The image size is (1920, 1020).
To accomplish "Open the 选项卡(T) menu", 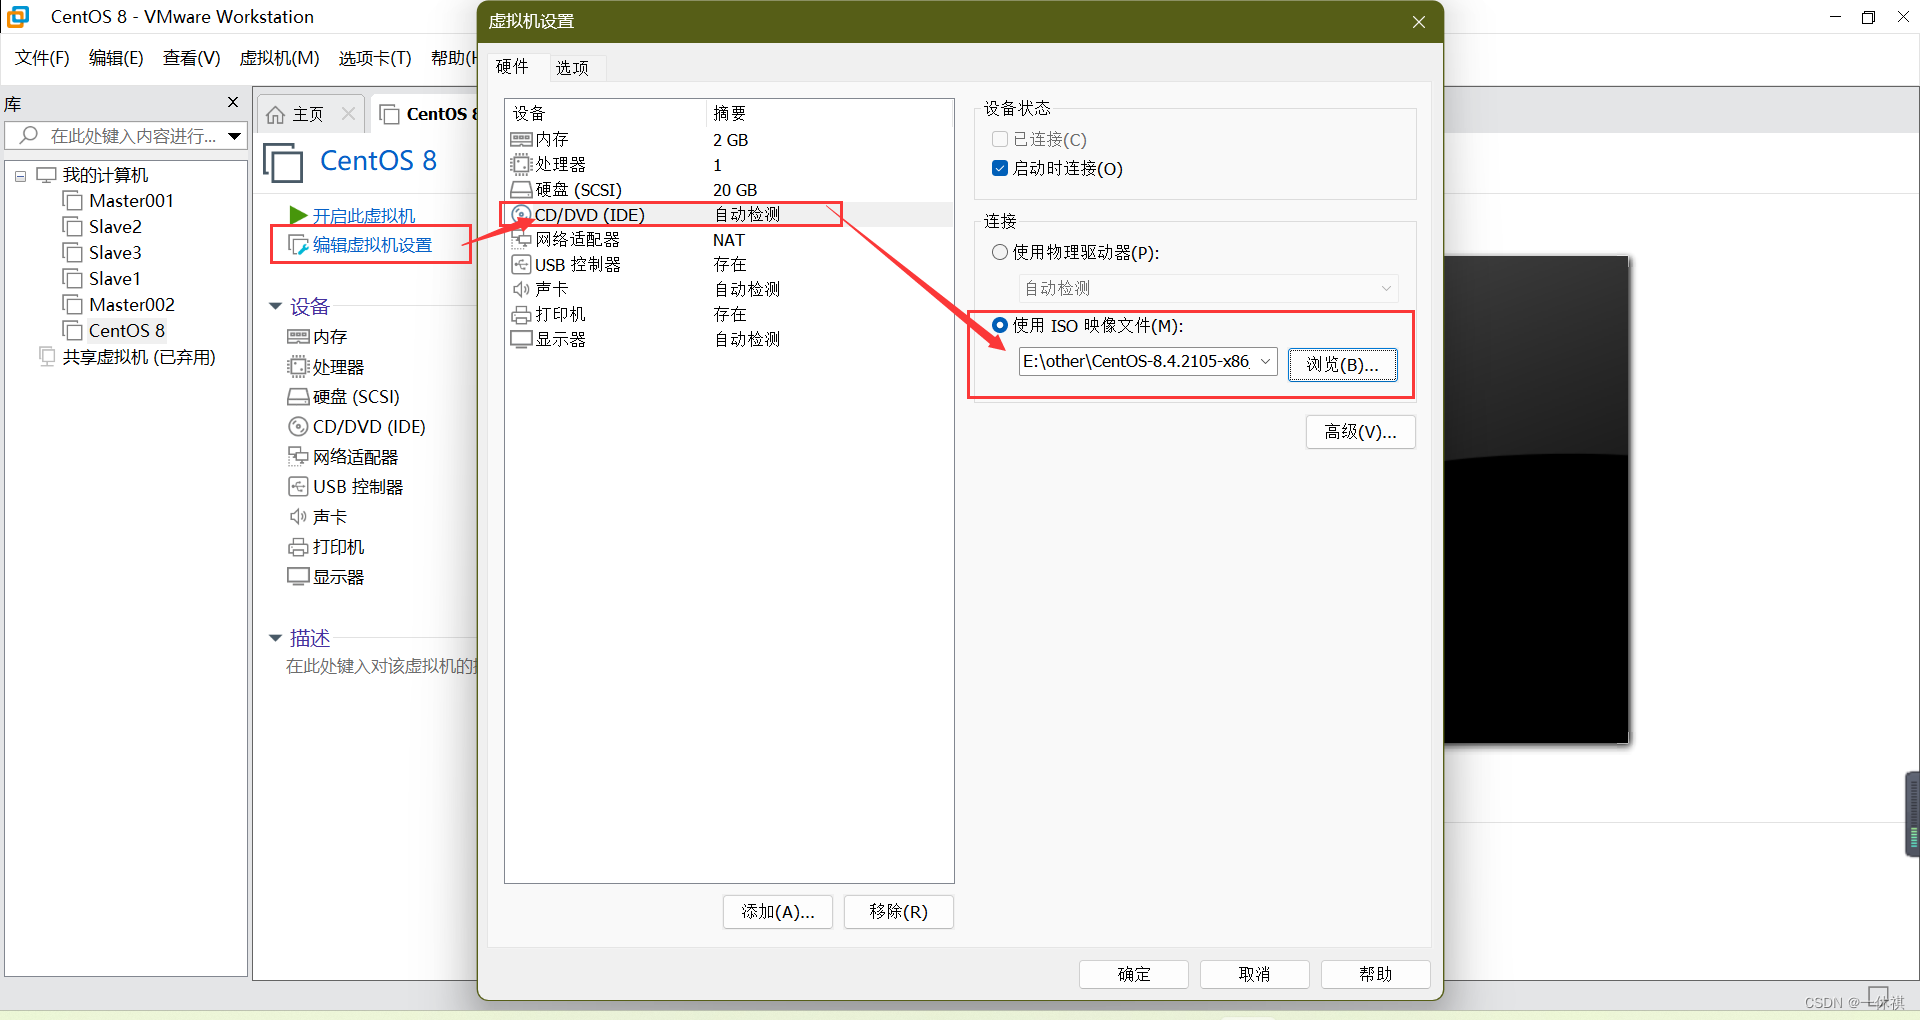I will point(375,58).
